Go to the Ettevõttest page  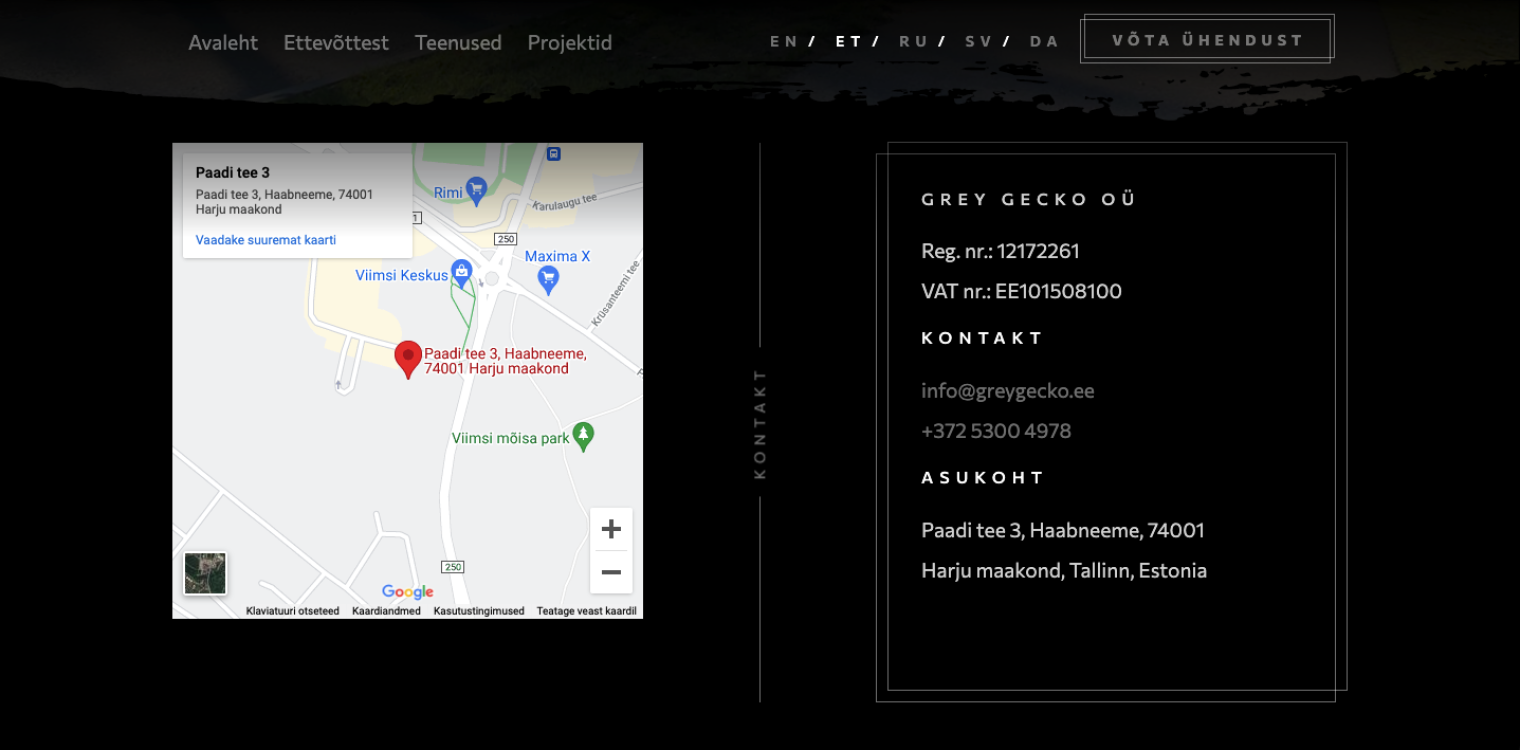point(336,43)
